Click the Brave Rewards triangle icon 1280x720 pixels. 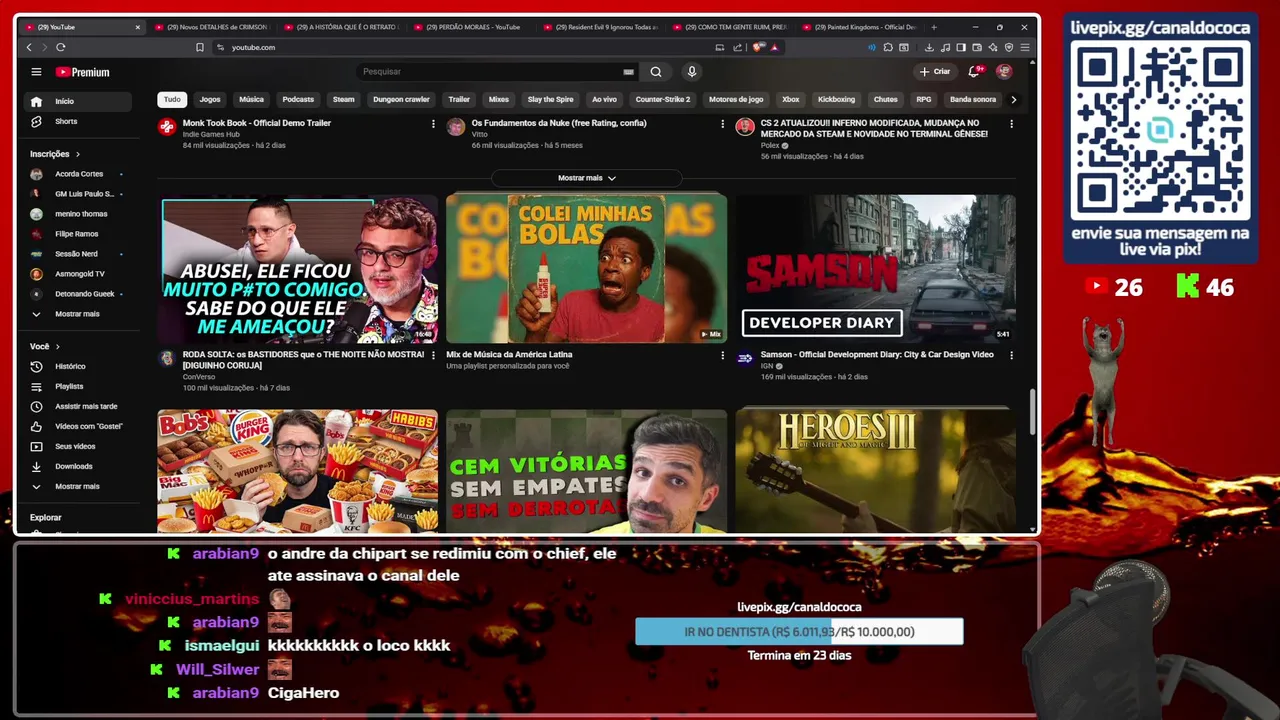774,47
